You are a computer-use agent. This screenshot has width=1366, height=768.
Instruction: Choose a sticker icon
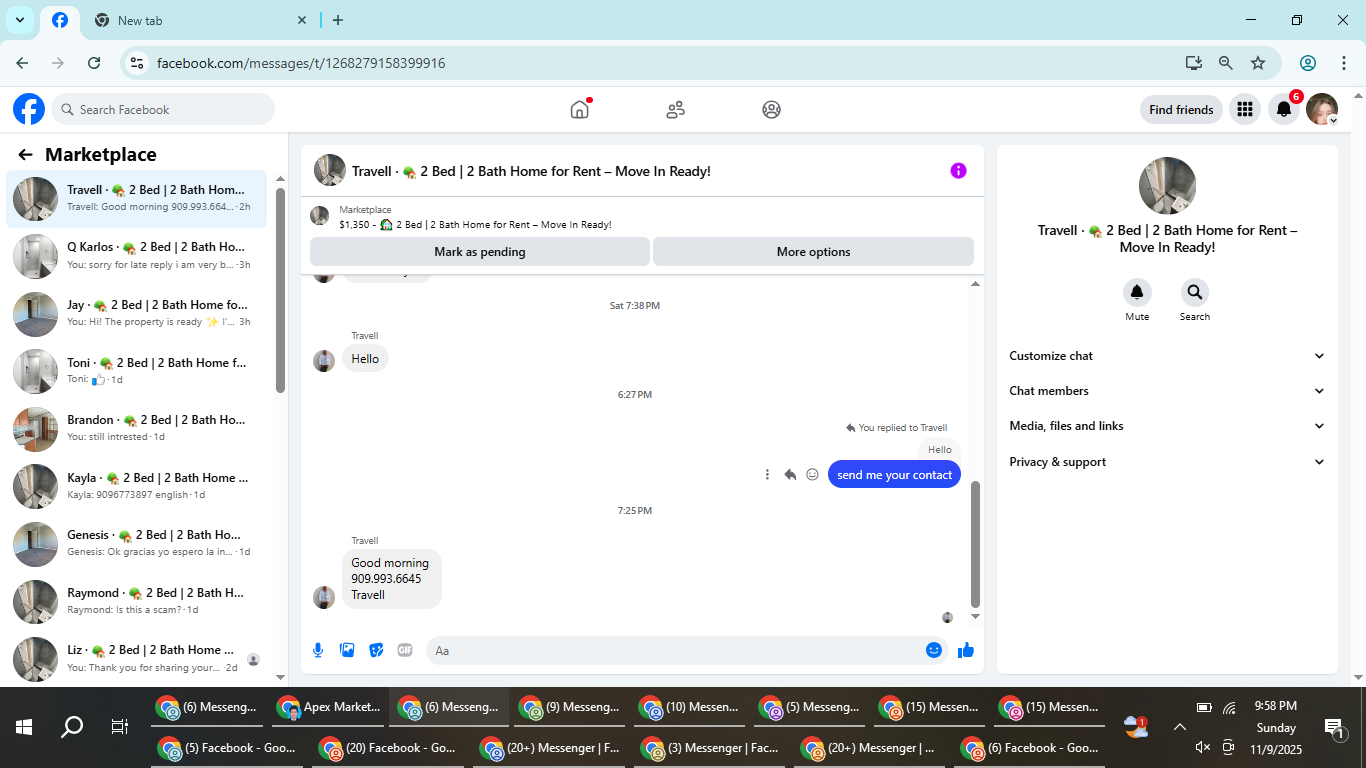pyautogui.click(x=376, y=650)
